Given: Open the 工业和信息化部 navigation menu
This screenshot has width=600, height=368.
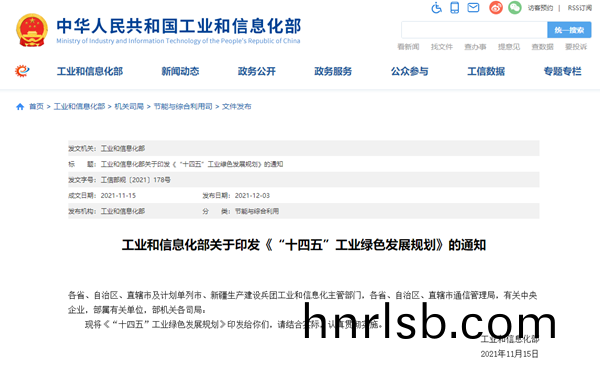Looking at the screenshot, I should (90, 71).
